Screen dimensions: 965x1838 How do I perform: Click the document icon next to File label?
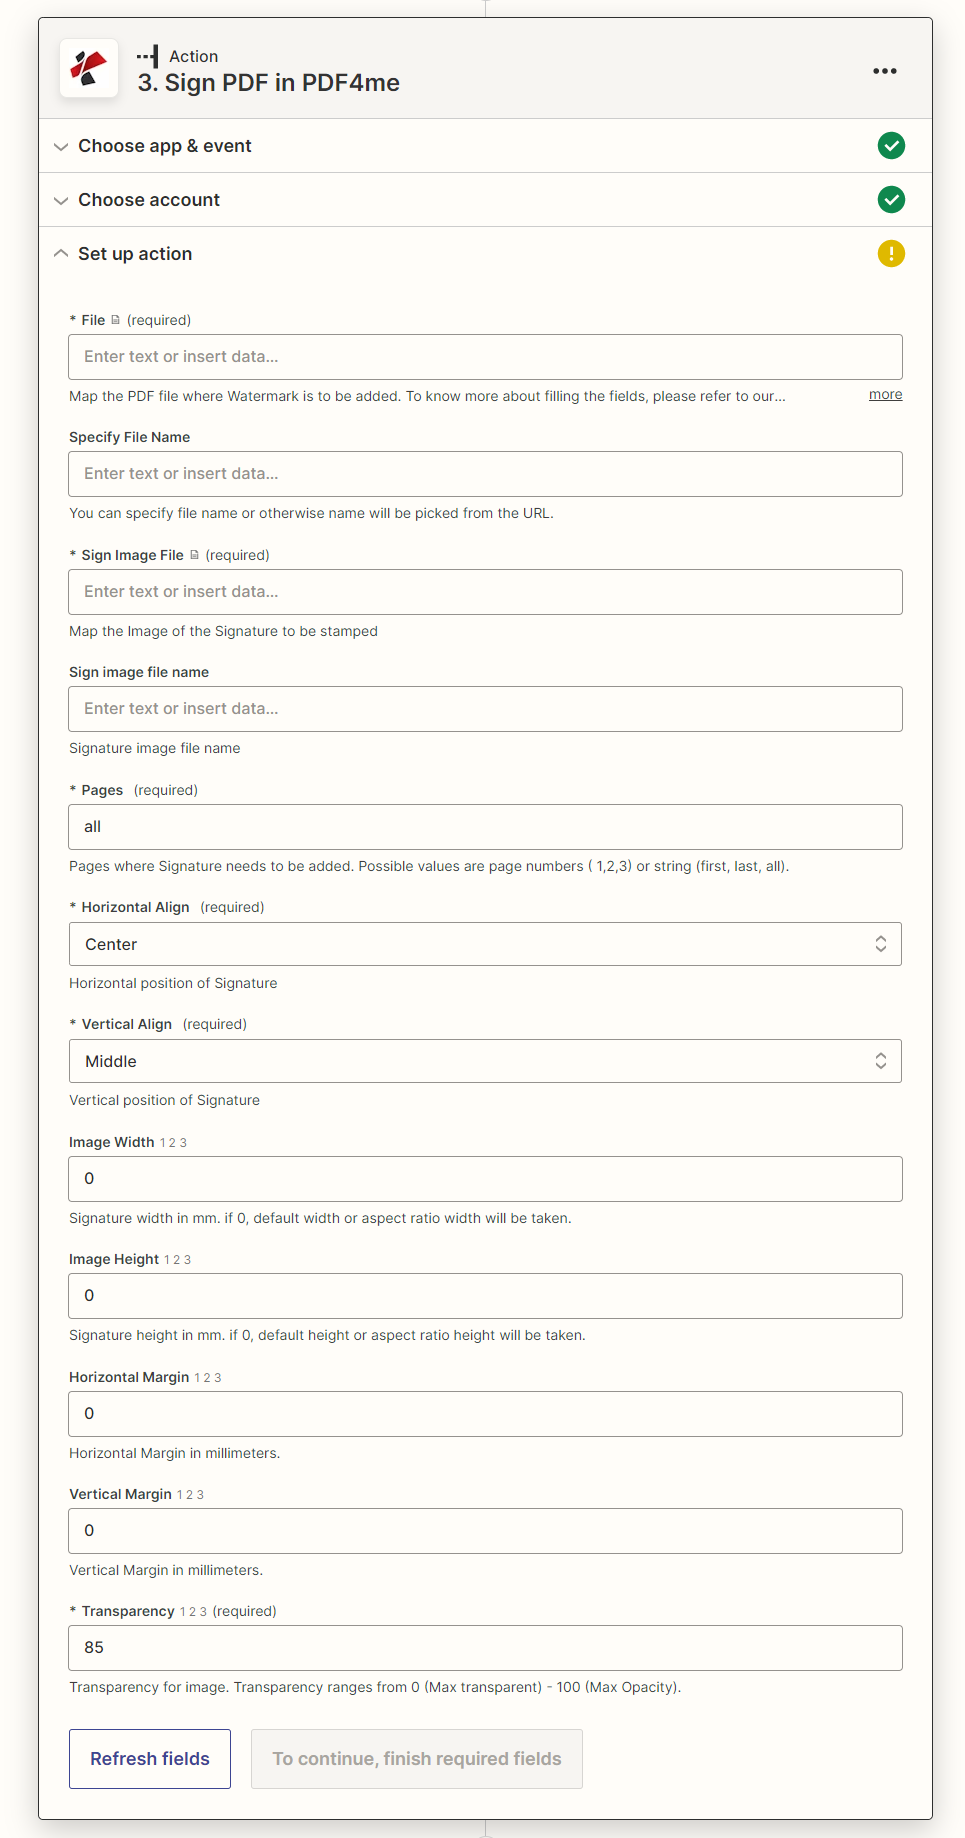(113, 319)
